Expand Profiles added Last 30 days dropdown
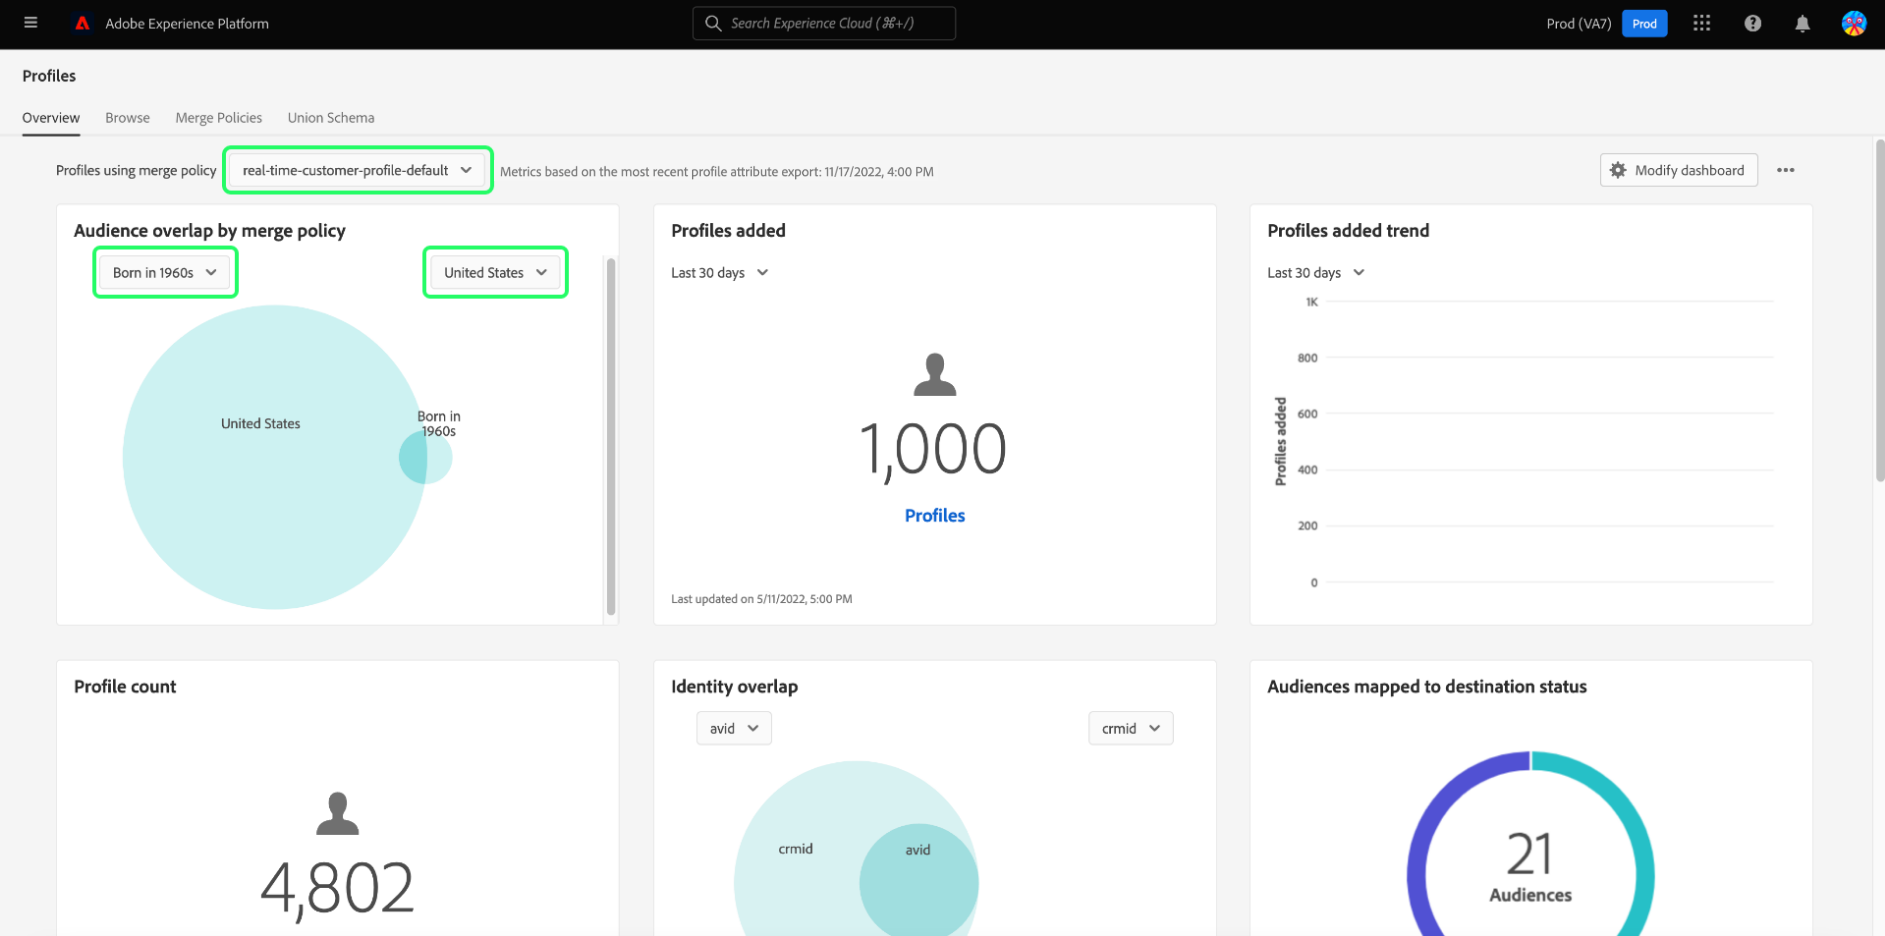Screen dimensions: 1885x936 [x=720, y=272]
